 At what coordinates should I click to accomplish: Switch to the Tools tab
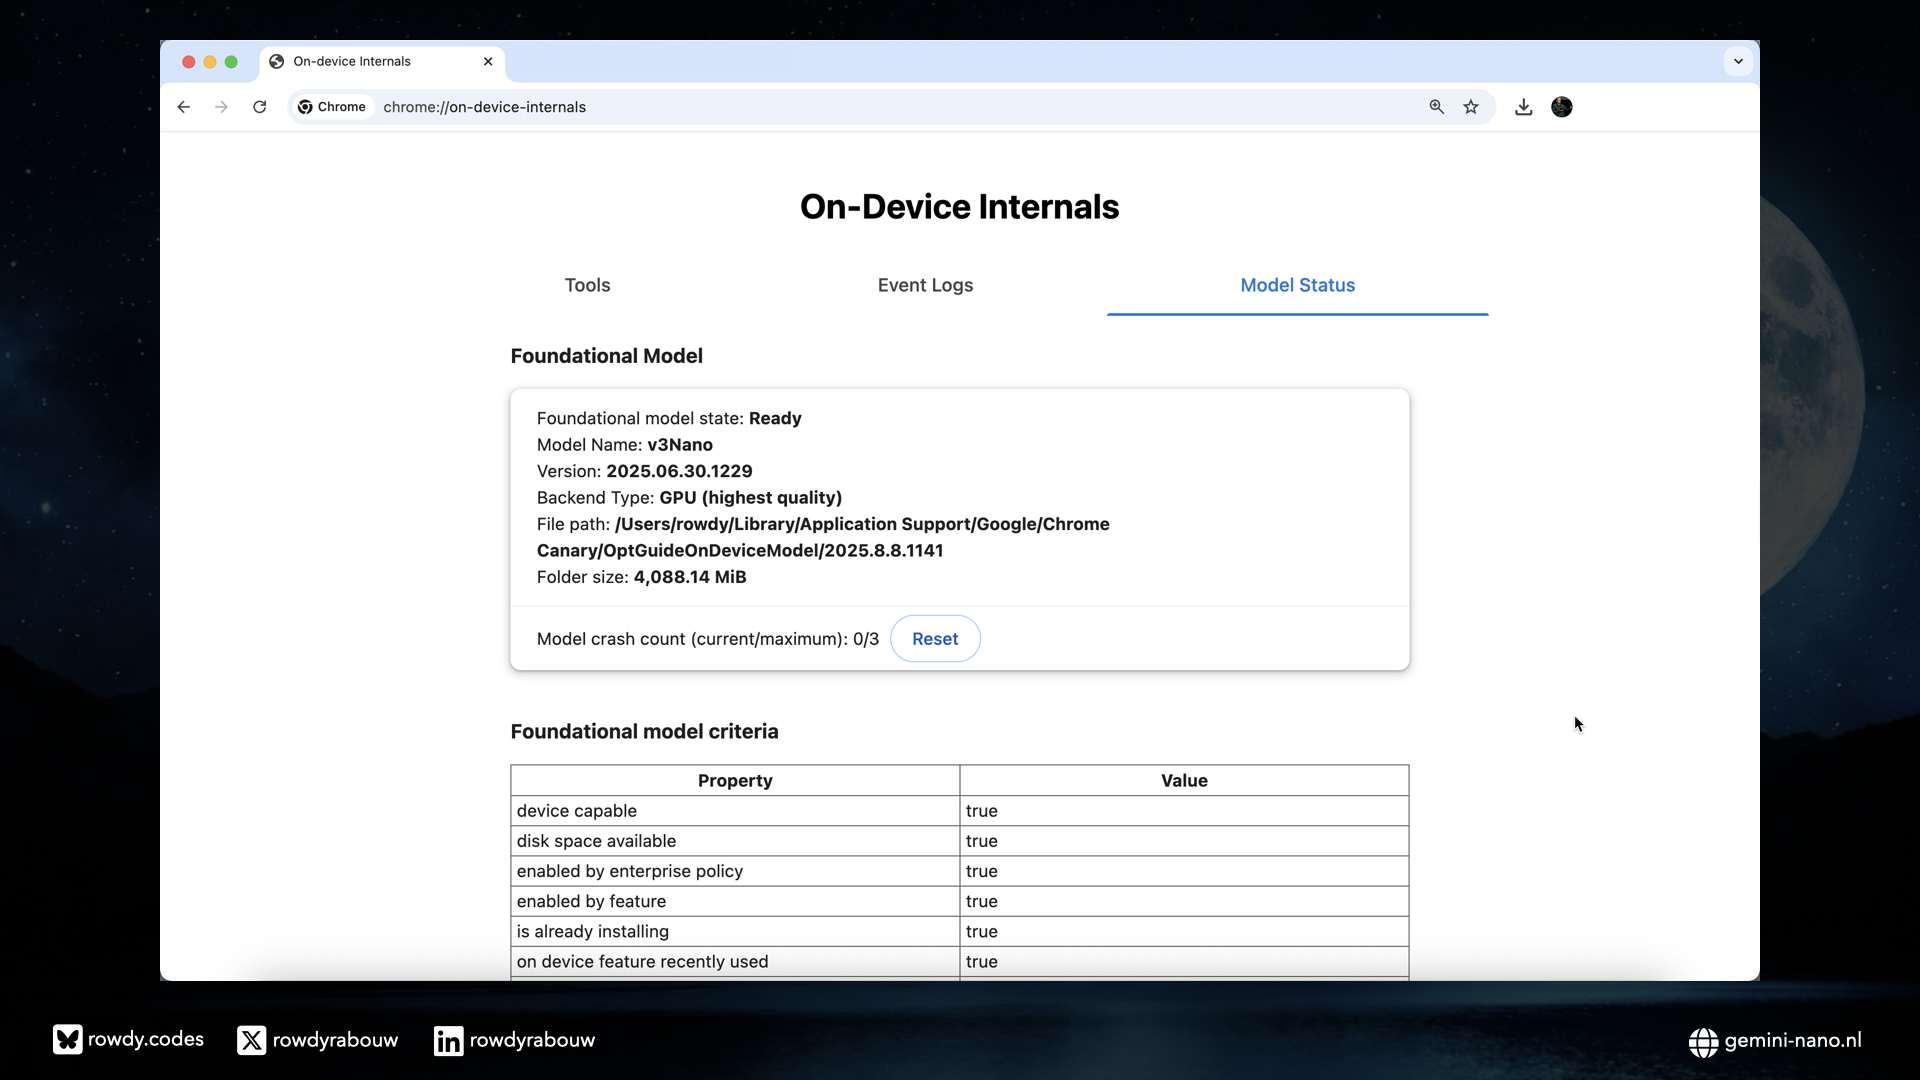click(587, 285)
